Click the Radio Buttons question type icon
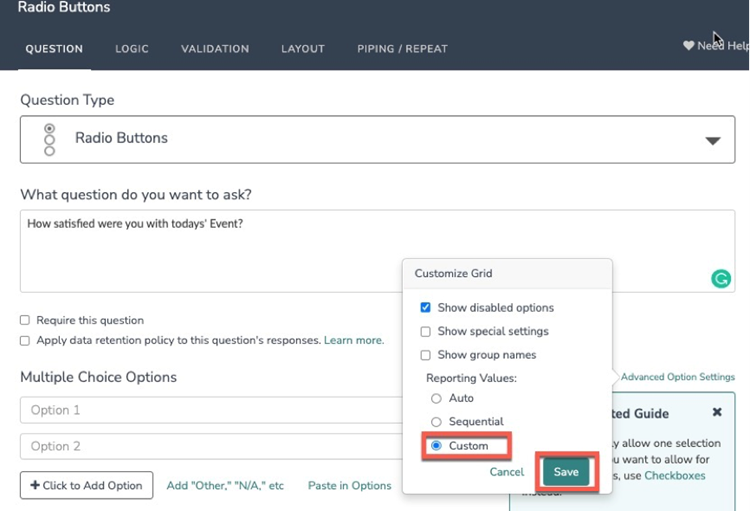This screenshot has height=511, width=750. pos(49,139)
